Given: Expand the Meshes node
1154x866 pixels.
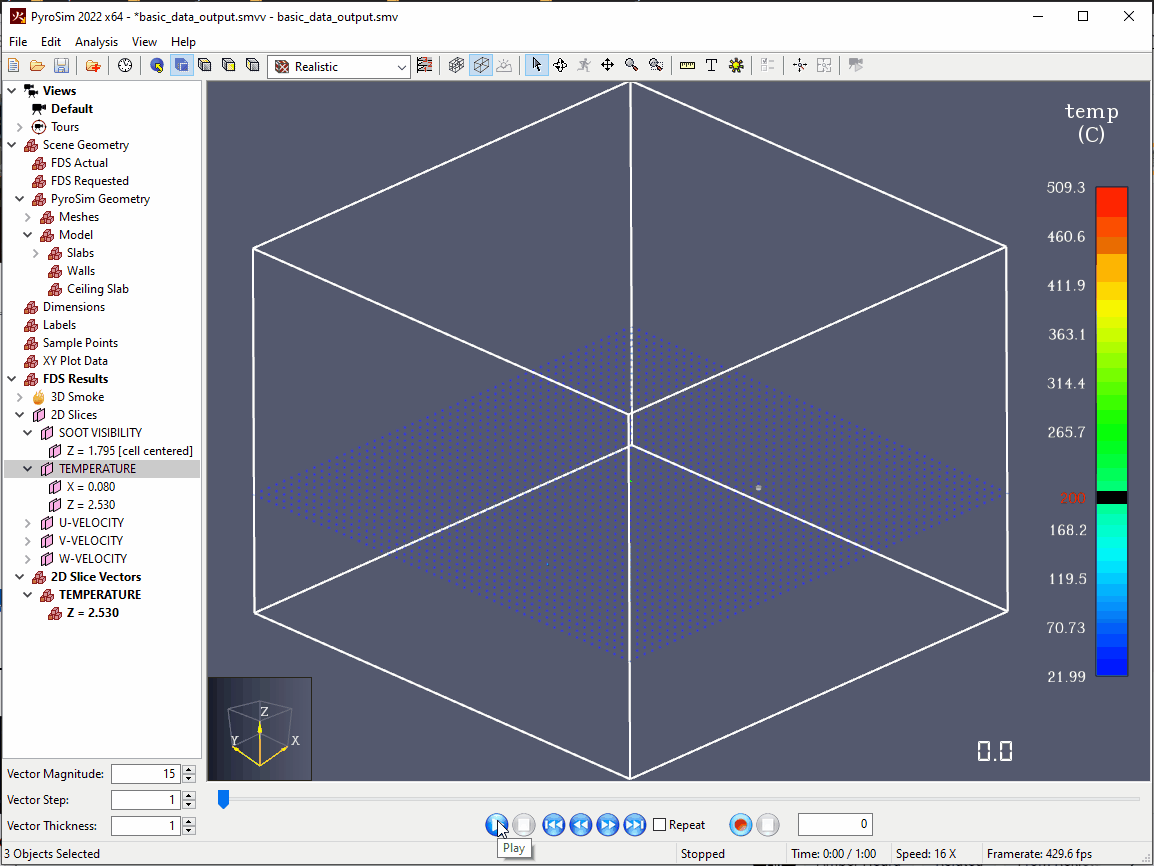Looking at the screenshot, I should 28,217.
